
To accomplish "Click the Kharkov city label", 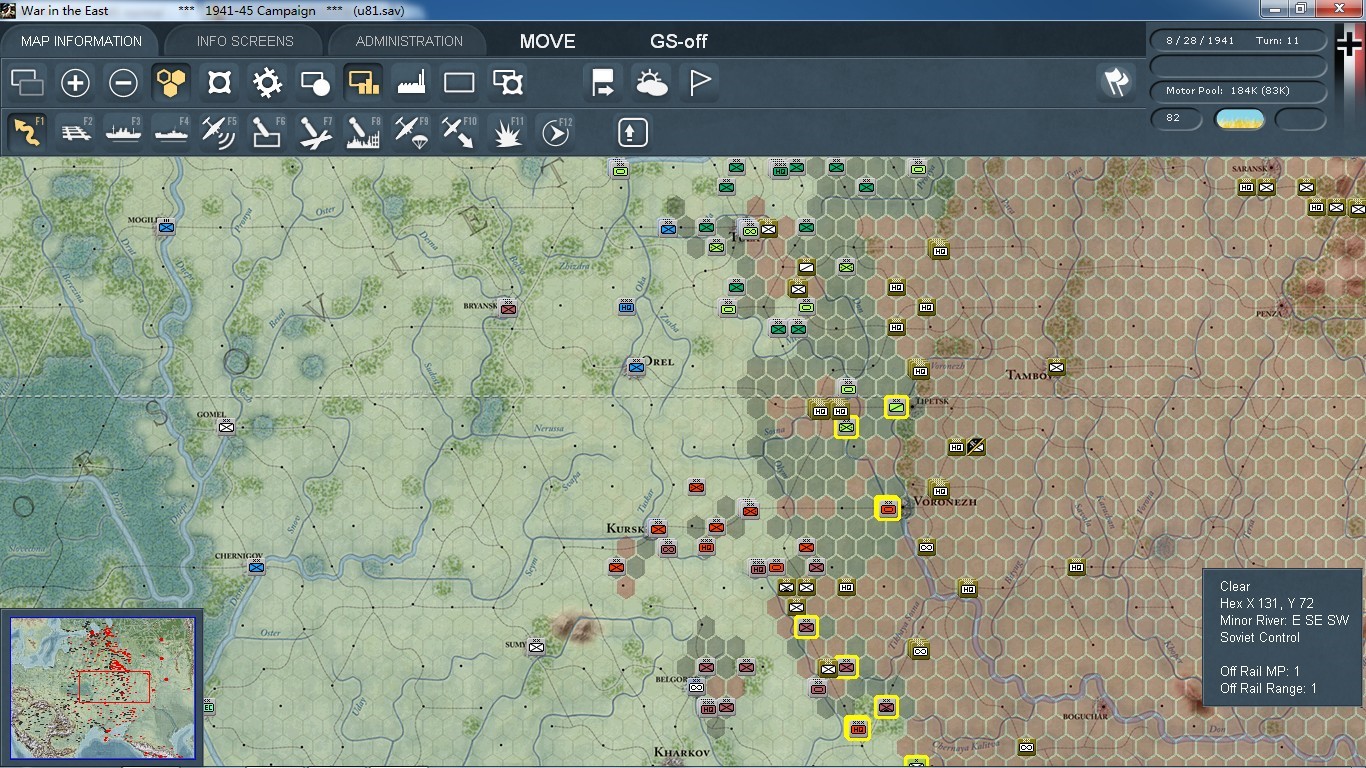I will pyautogui.click(x=682, y=752).
